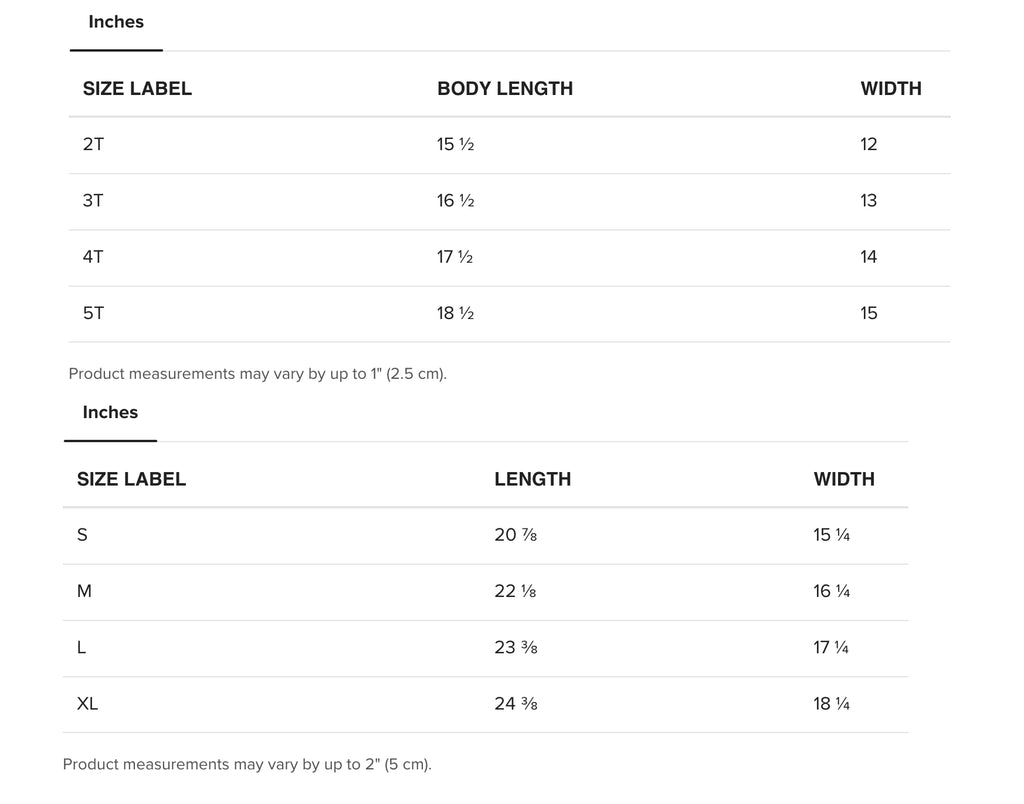Select the M size row
The height and width of the screenshot is (804, 1024).
pyautogui.click(x=485, y=592)
